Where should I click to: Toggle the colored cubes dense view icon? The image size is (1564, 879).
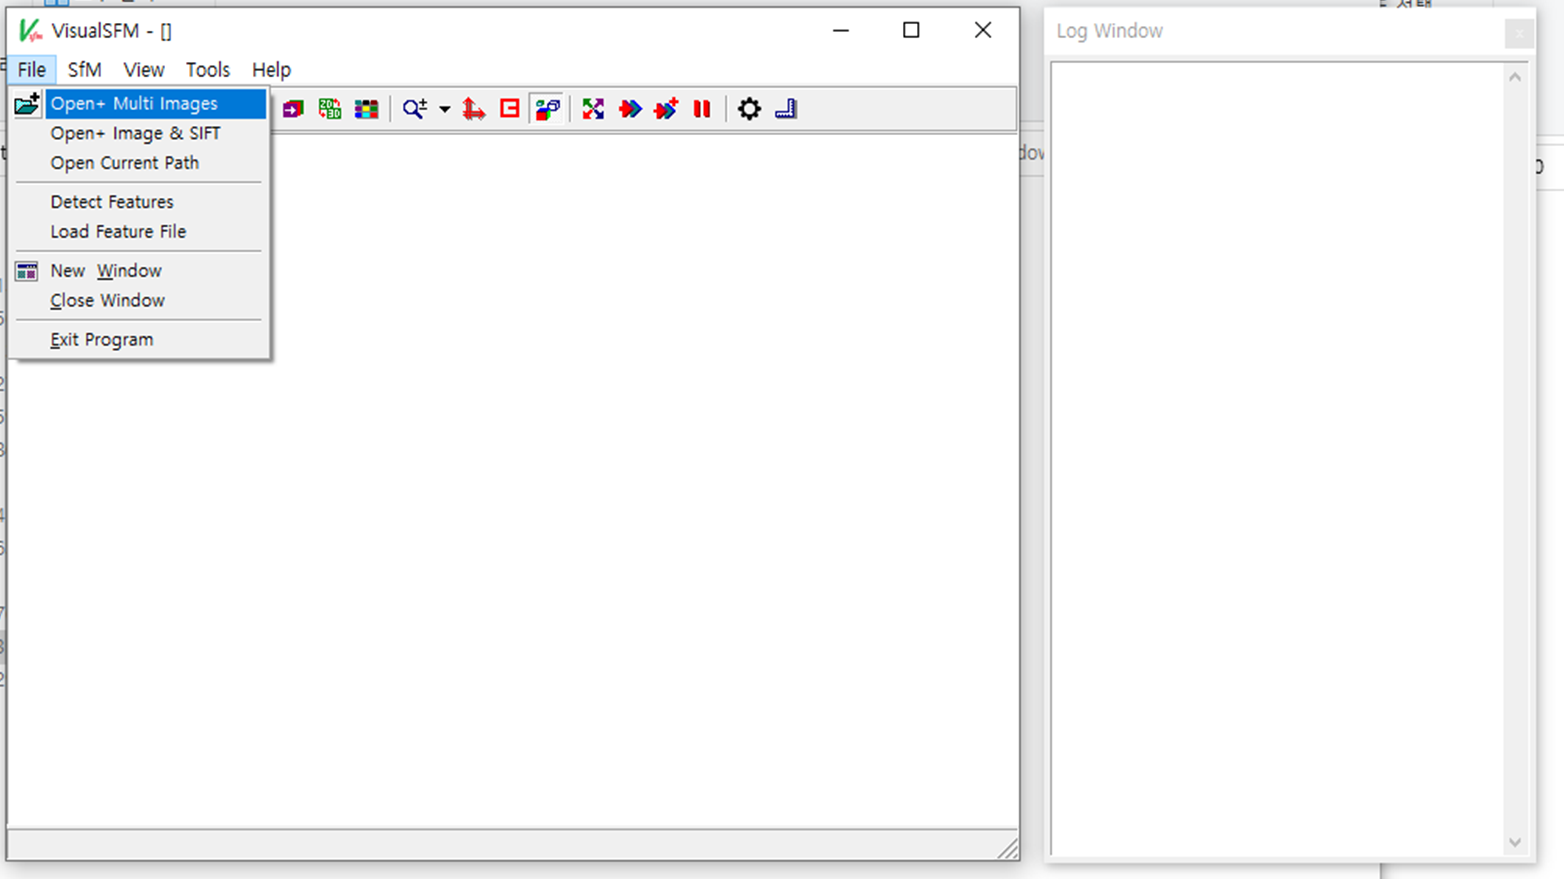(x=547, y=109)
